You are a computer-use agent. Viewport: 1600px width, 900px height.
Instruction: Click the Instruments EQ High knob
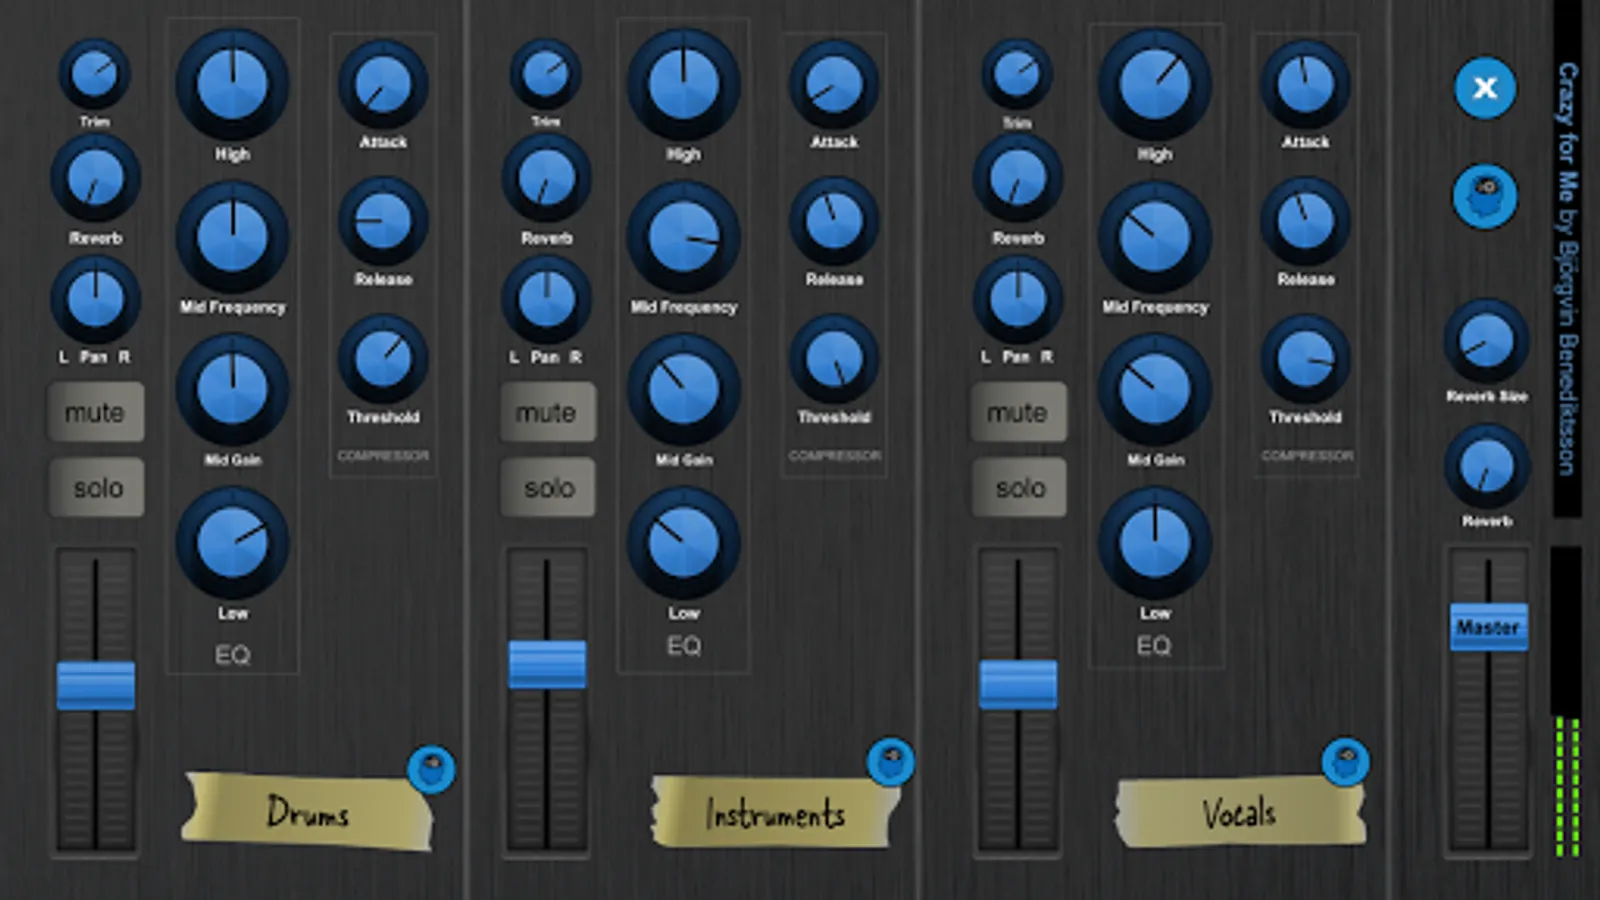683,85
